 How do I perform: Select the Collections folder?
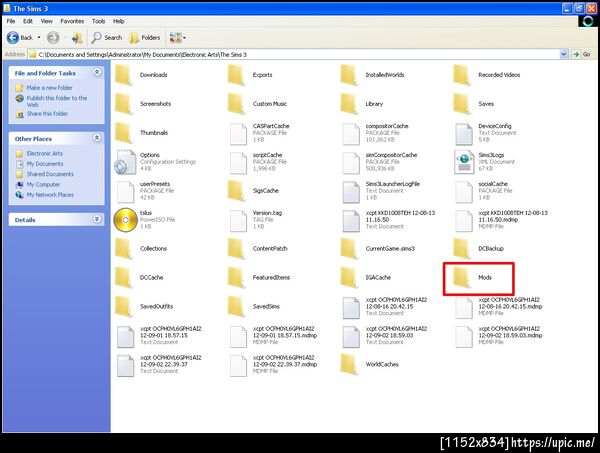[x=141, y=248]
